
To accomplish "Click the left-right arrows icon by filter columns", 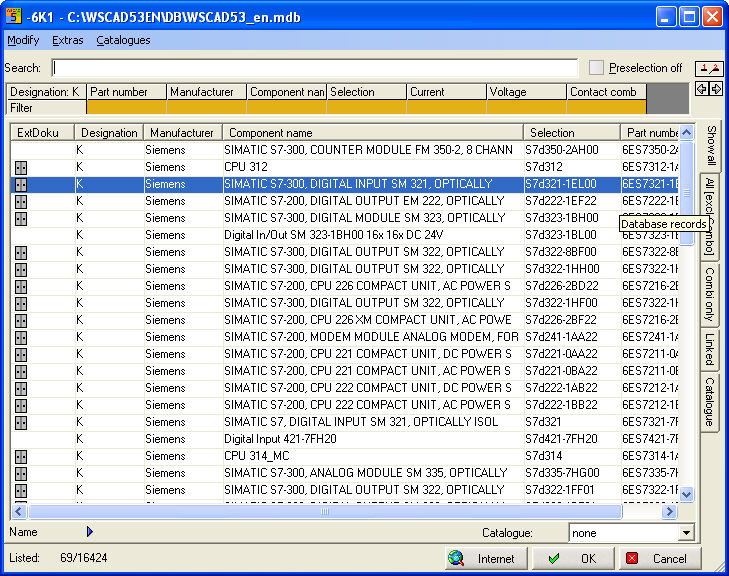I will [709, 89].
